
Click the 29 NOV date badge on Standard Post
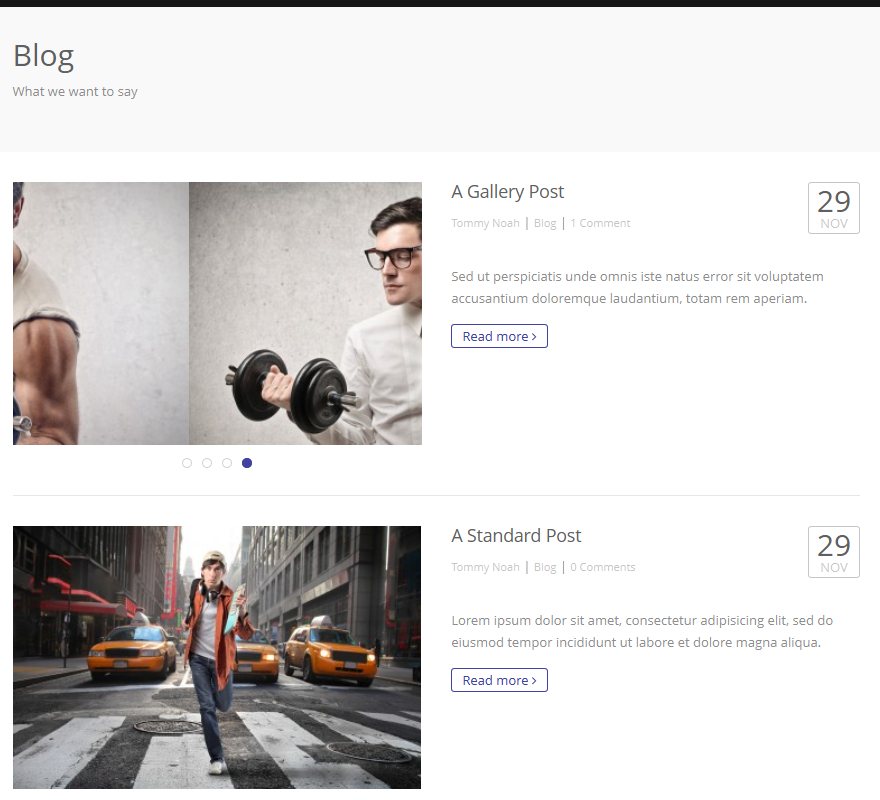pos(833,552)
